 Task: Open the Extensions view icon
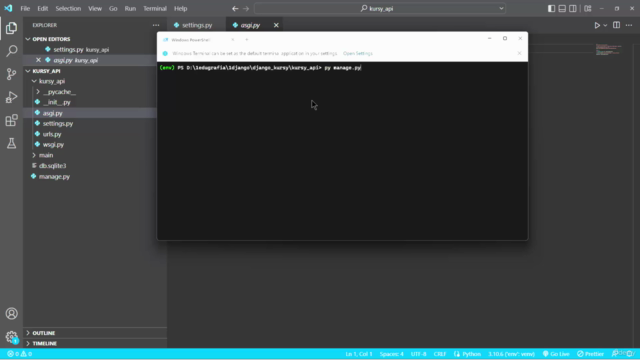(11, 120)
